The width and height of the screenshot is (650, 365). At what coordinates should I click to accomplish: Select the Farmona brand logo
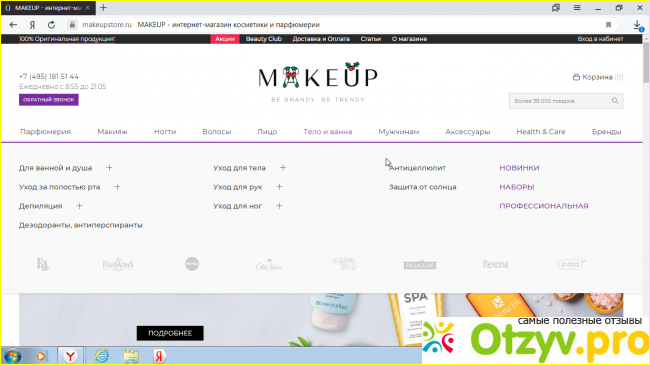(118, 264)
